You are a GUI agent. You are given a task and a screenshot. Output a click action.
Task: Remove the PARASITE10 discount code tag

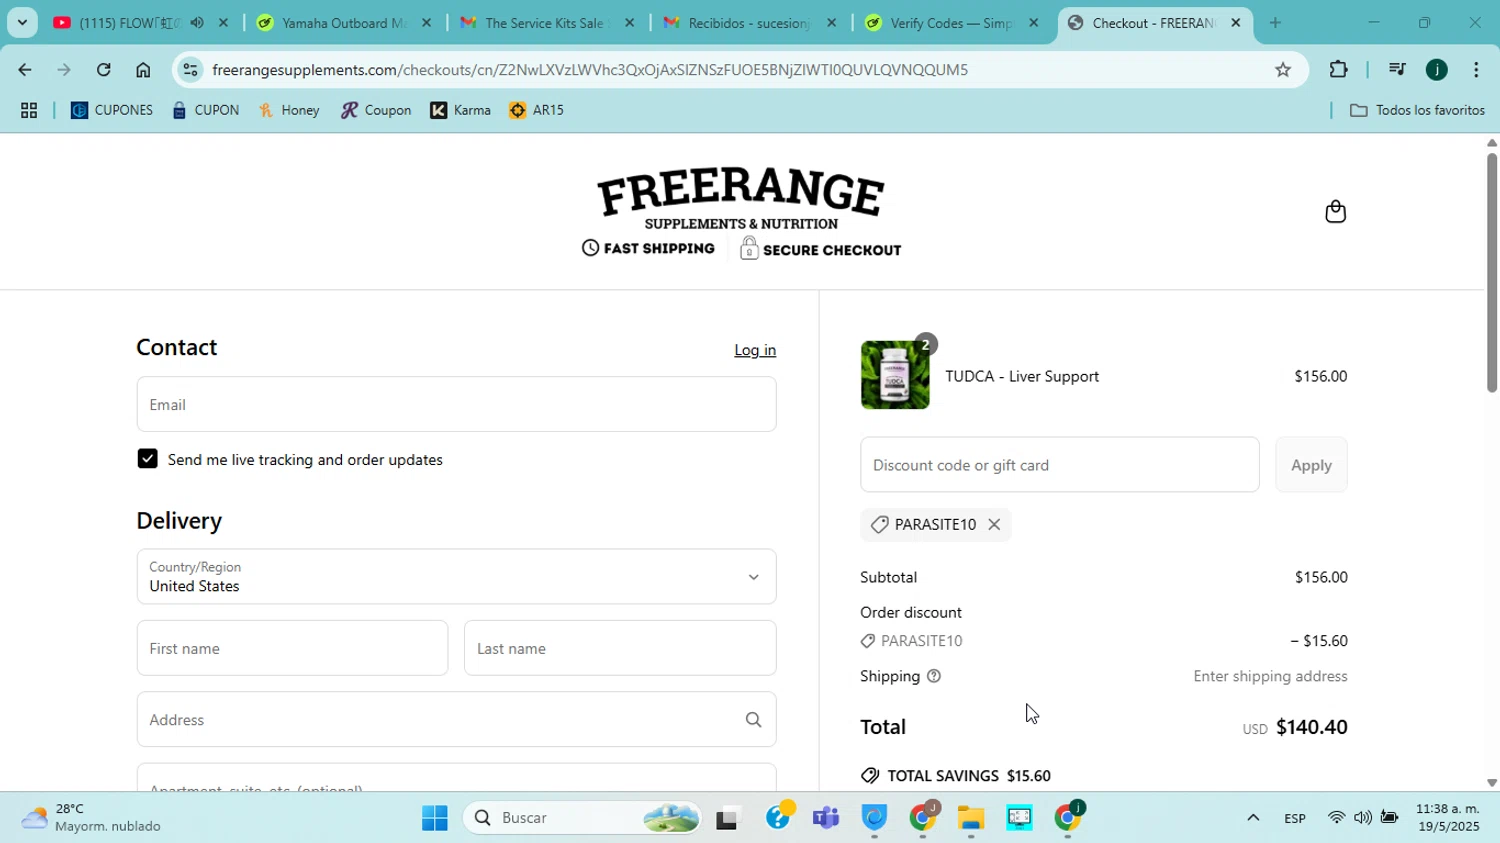(994, 524)
